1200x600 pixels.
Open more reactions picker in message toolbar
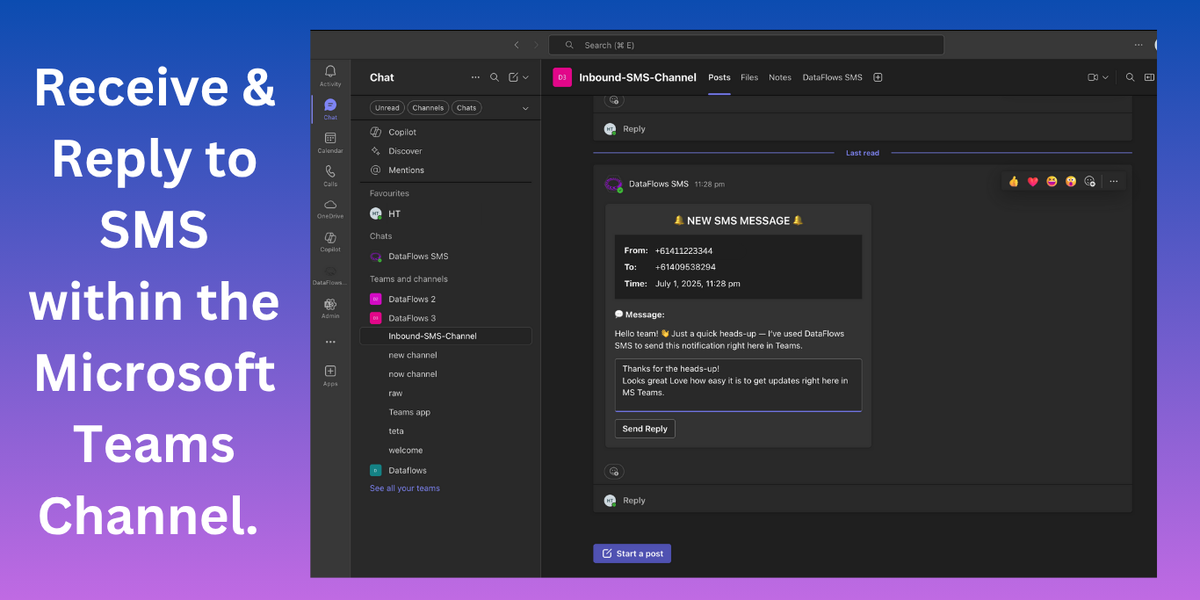coord(1089,181)
